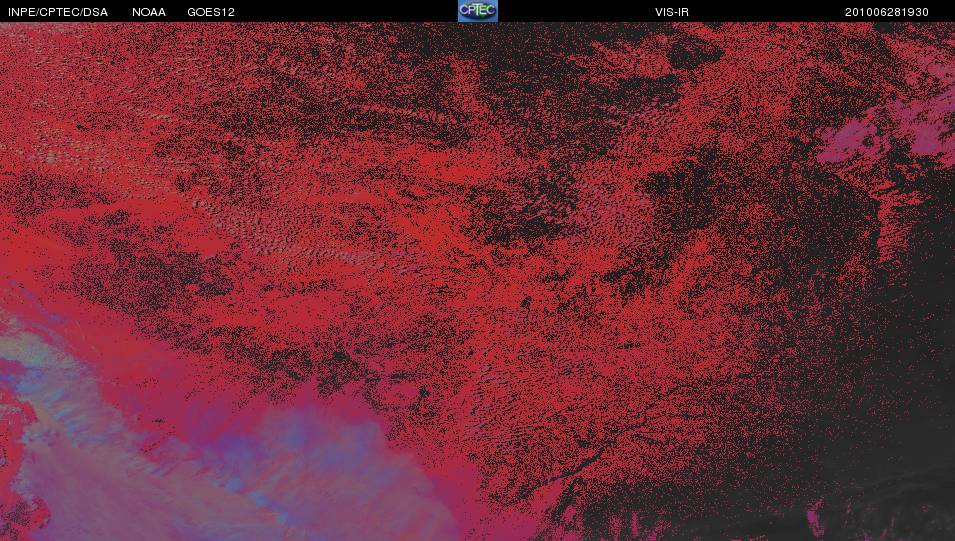955x541 pixels.
Task: Click the GOES12 satellite label
Action: click(211, 12)
